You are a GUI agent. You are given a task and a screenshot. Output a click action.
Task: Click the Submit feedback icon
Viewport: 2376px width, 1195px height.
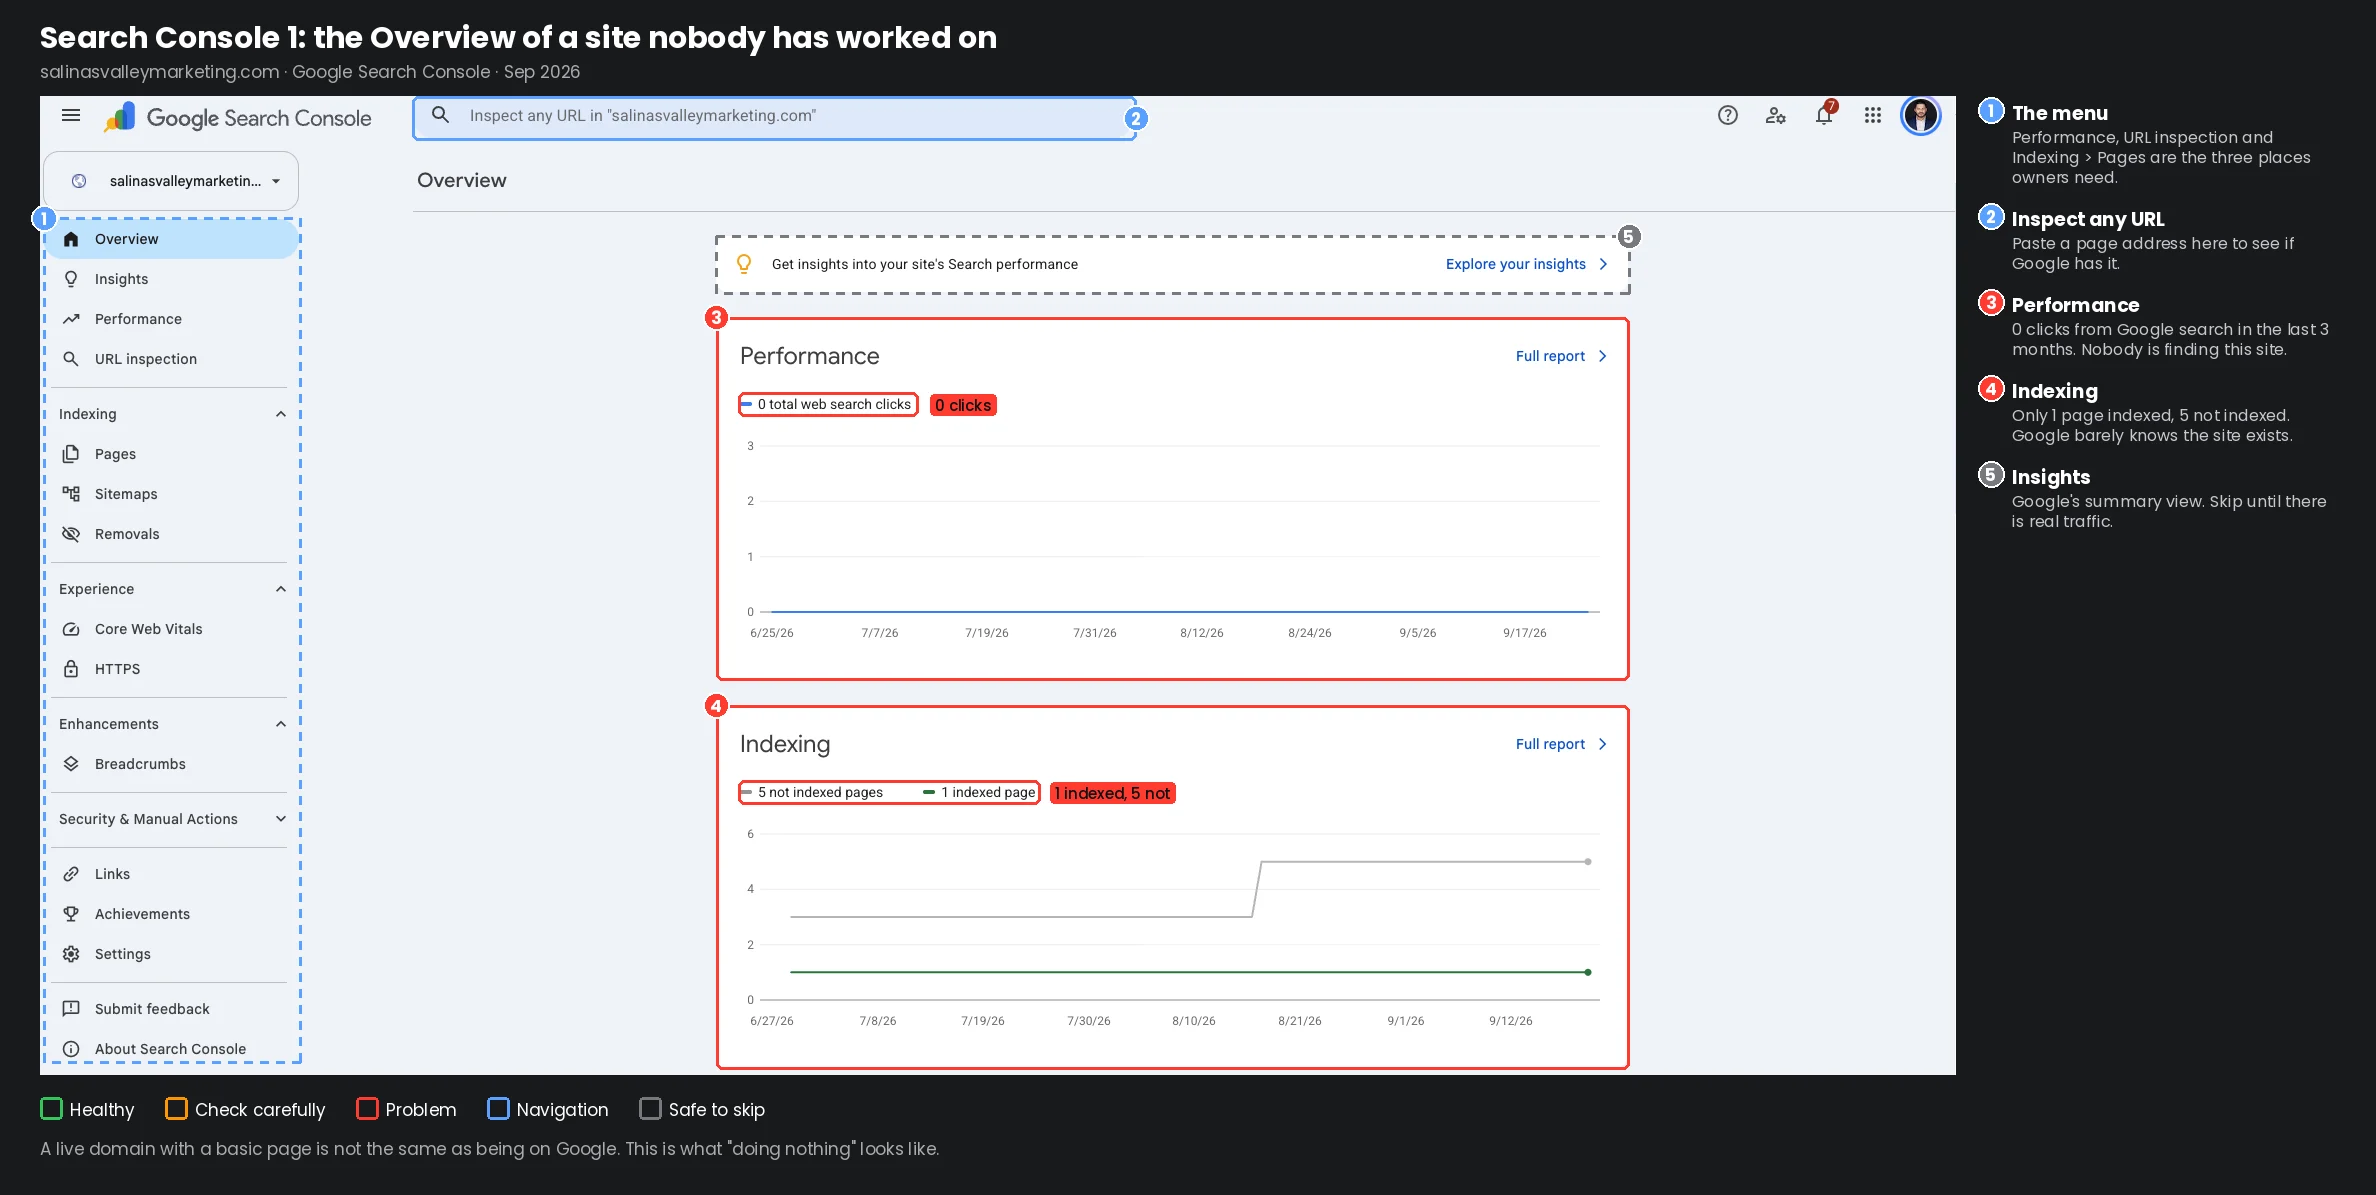click(71, 1009)
